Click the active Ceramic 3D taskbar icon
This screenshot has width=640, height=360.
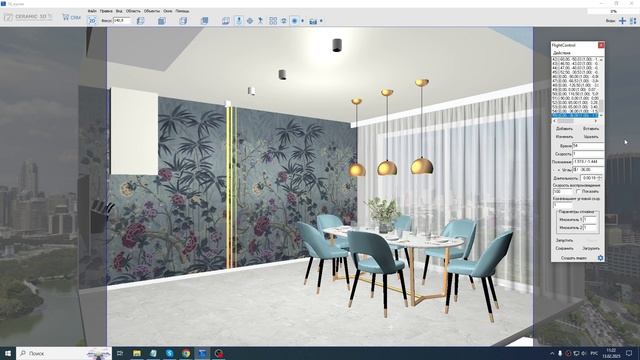[x=202, y=353]
